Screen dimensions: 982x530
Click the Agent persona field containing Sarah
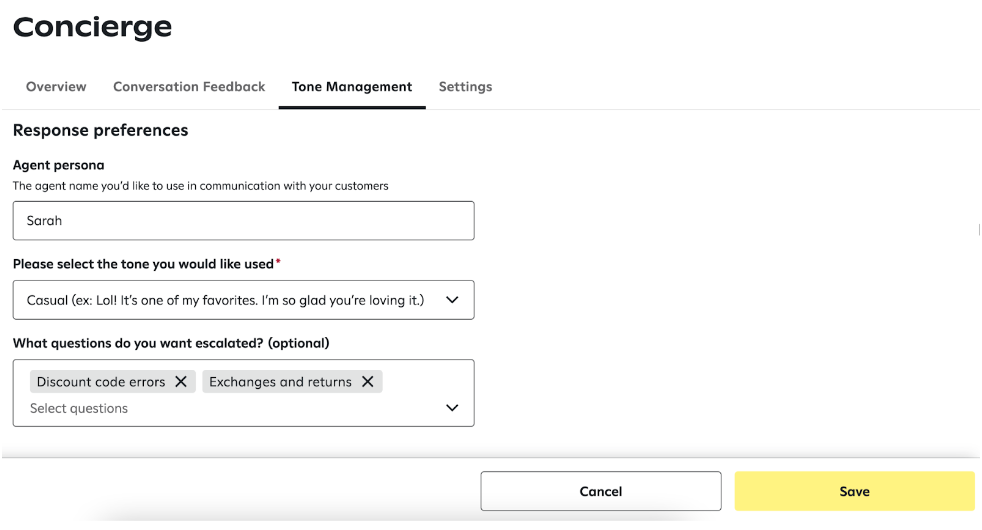point(243,221)
